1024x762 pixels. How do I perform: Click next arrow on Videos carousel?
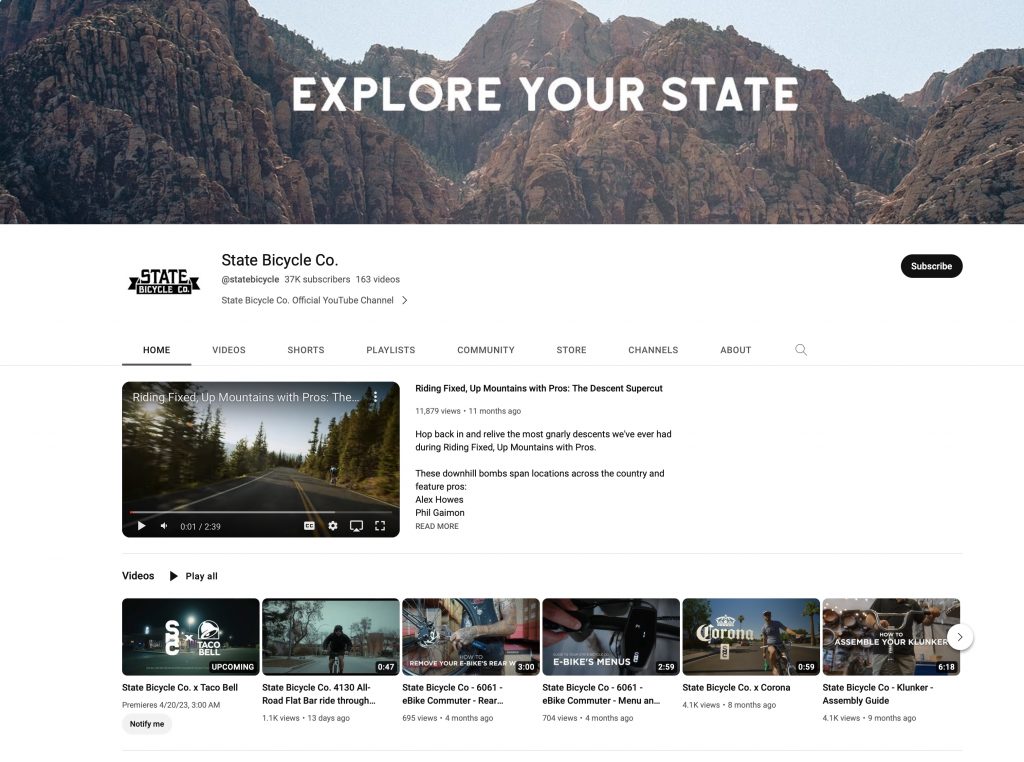(x=960, y=637)
